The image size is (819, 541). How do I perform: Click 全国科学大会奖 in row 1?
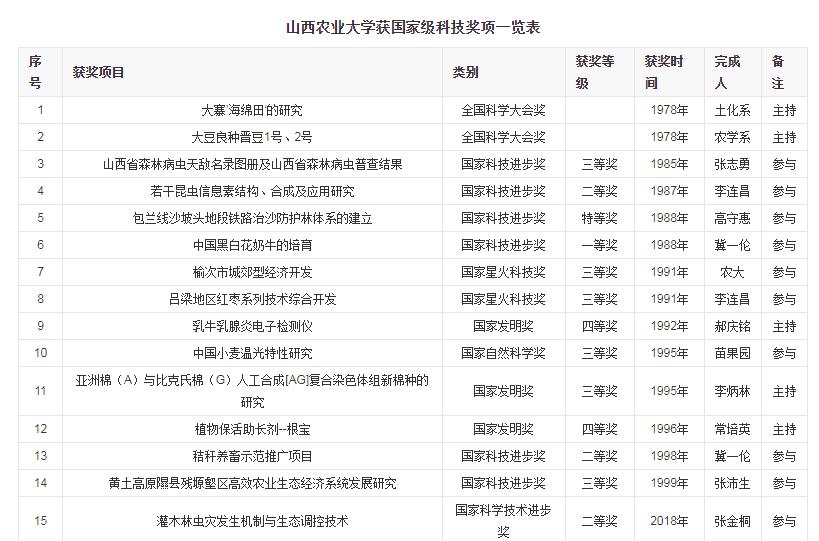click(x=504, y=110)
